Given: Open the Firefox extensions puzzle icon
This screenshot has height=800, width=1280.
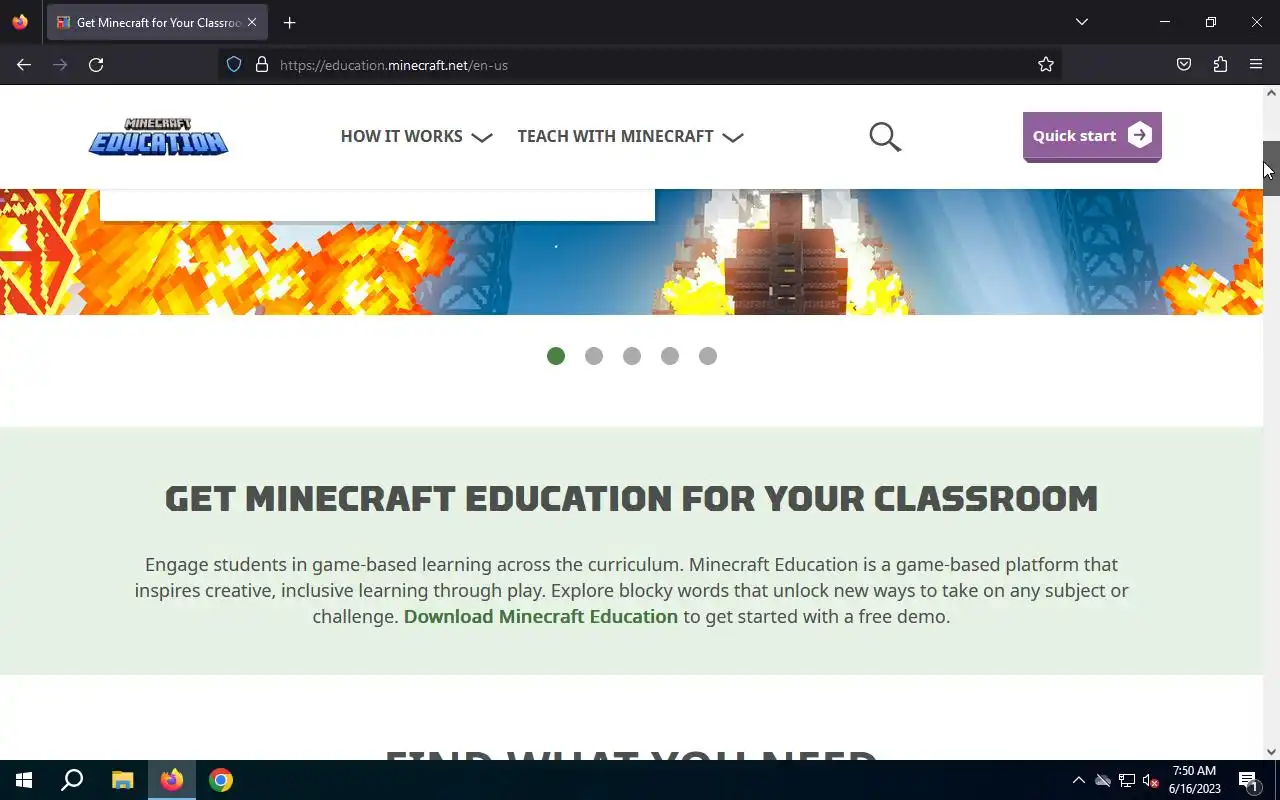Looking at the screenshot, I should tap(1220, 65).
